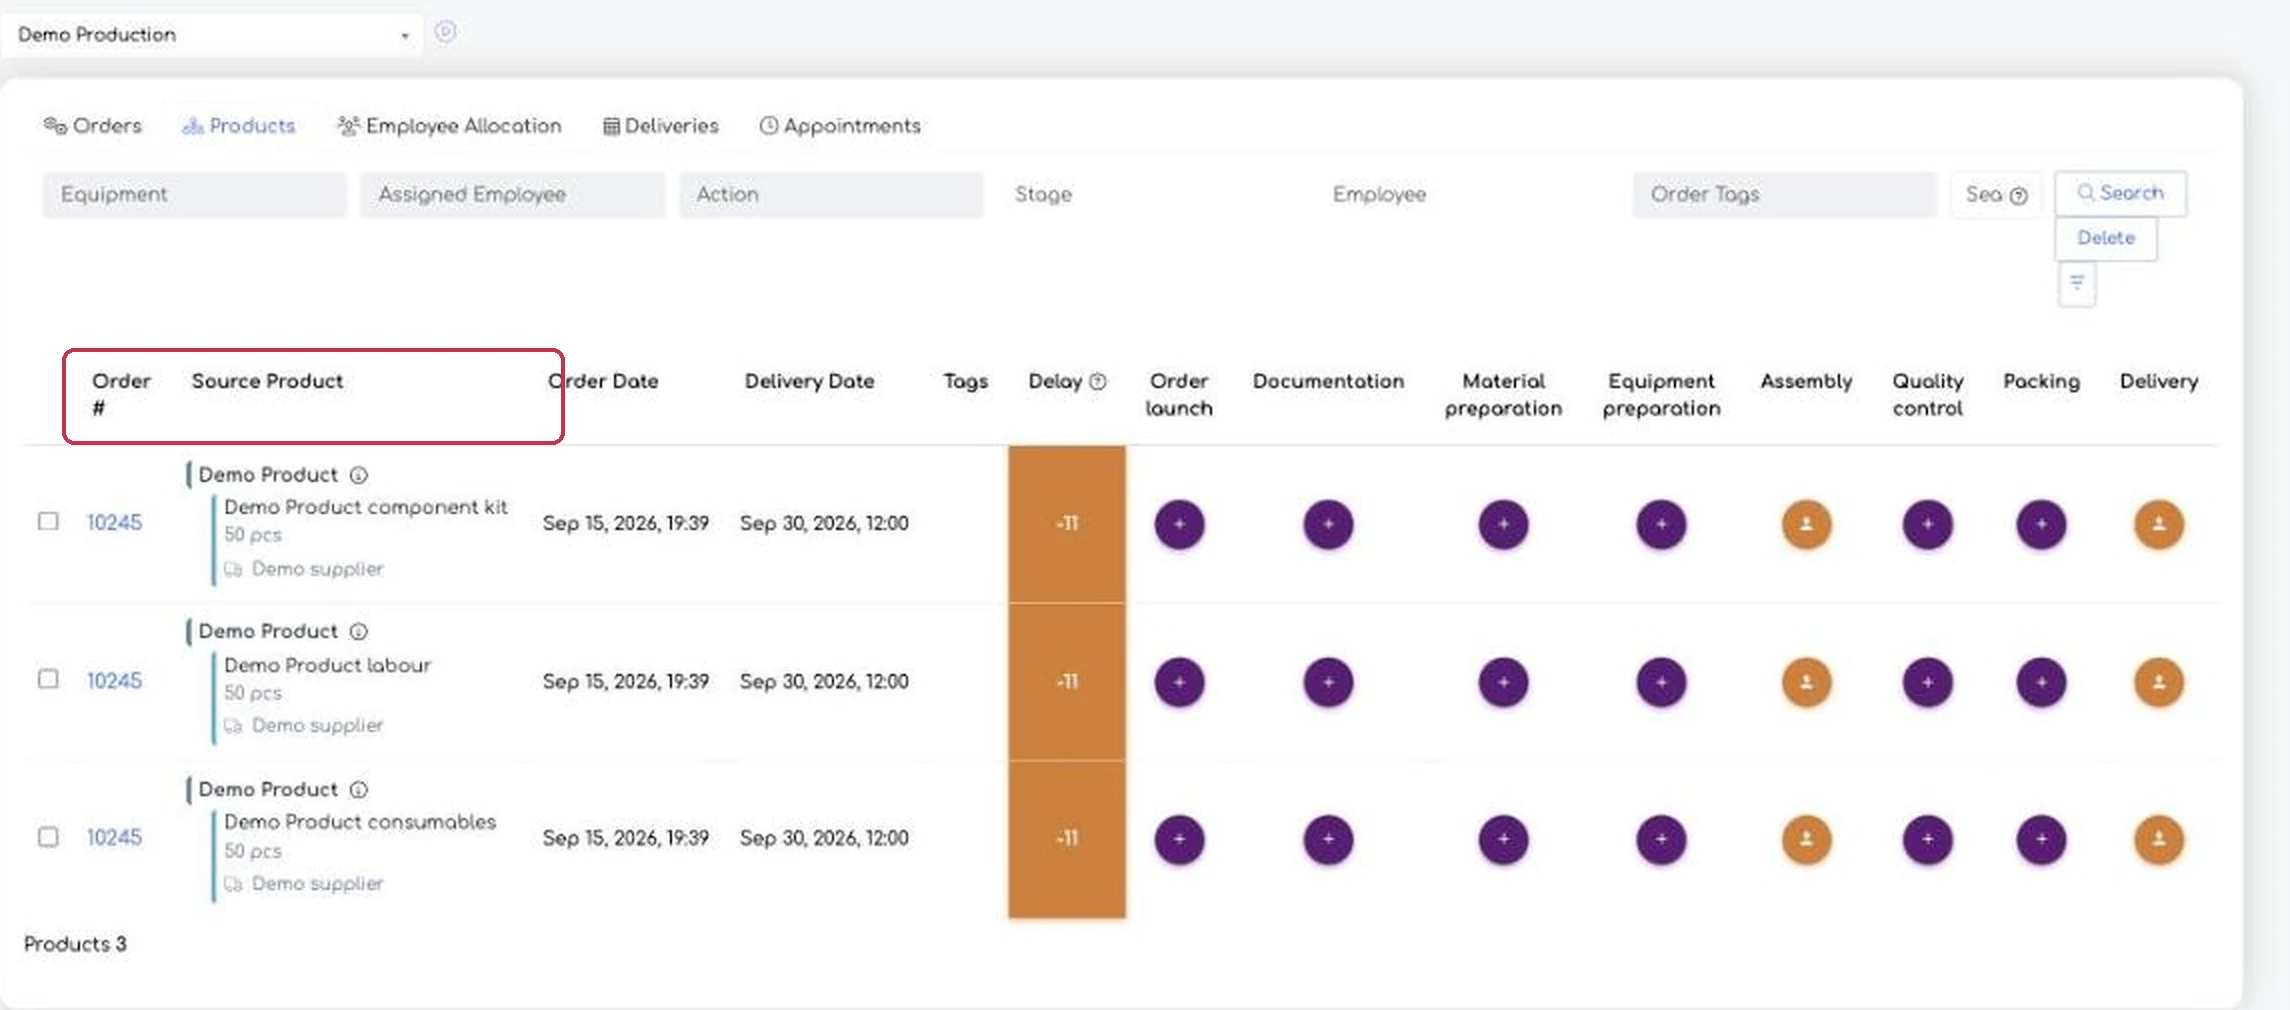Add Documentation for labour row
The width and height of the screenshot is (2290, 1010).
coord(1328,682)
